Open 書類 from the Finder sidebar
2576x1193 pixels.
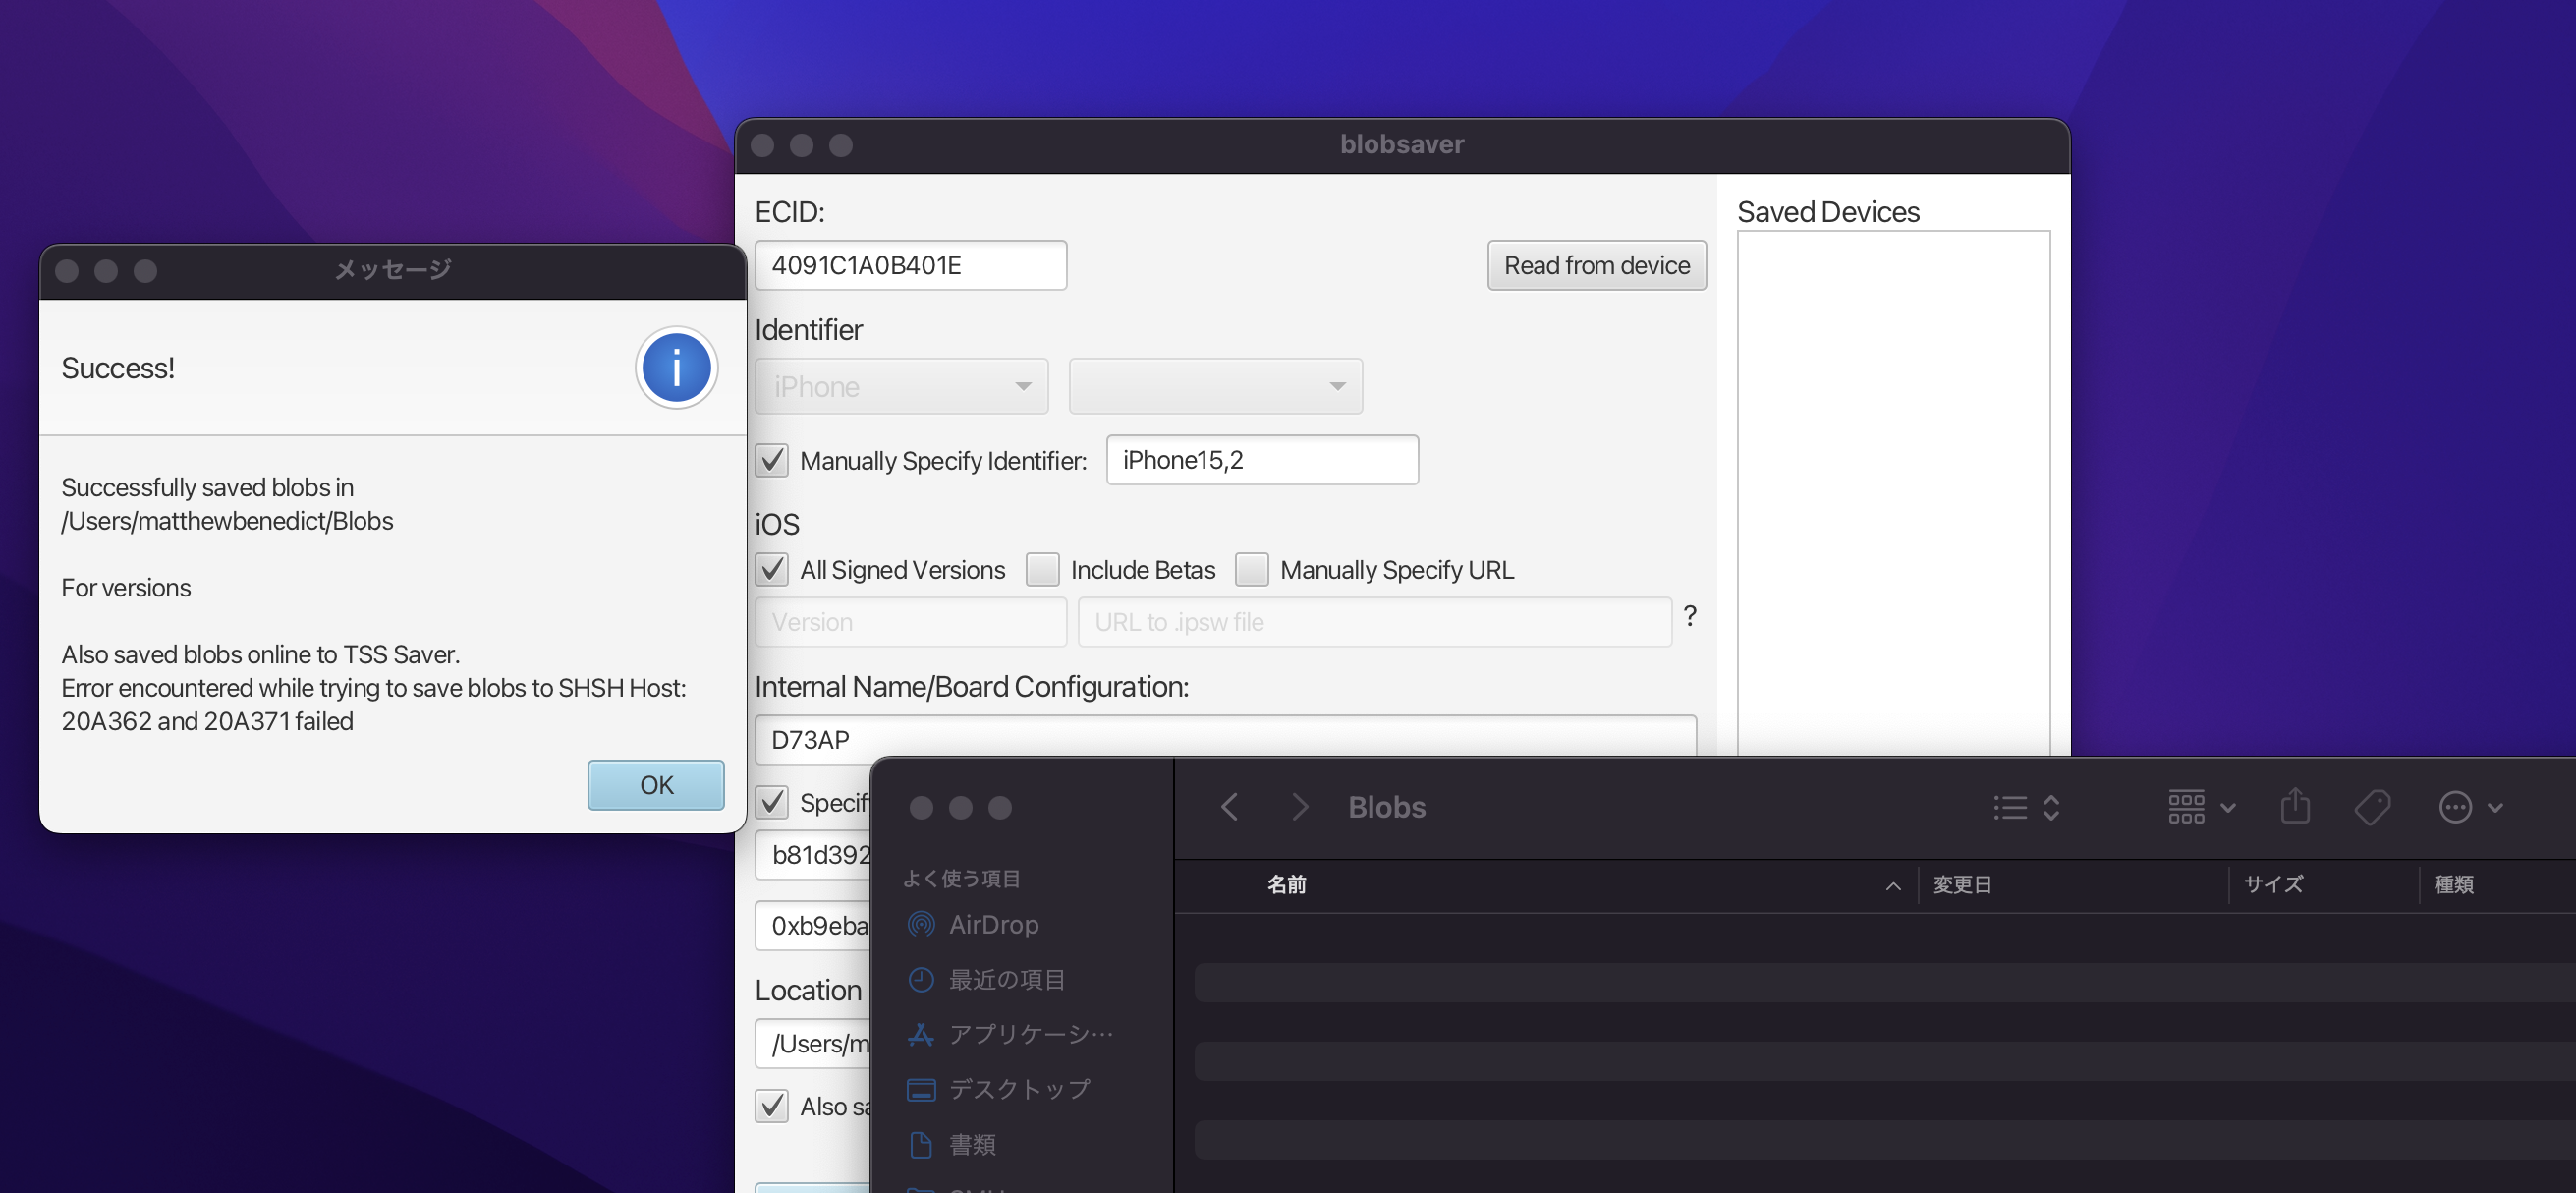pyautogui.click(x=971, y=1144)
